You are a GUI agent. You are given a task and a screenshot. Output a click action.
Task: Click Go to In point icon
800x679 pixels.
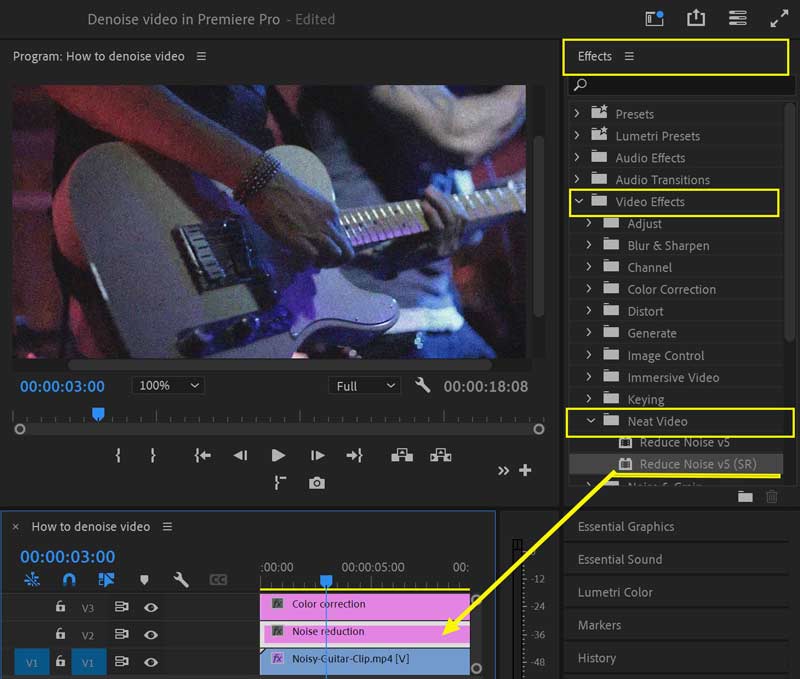point(203,455)
